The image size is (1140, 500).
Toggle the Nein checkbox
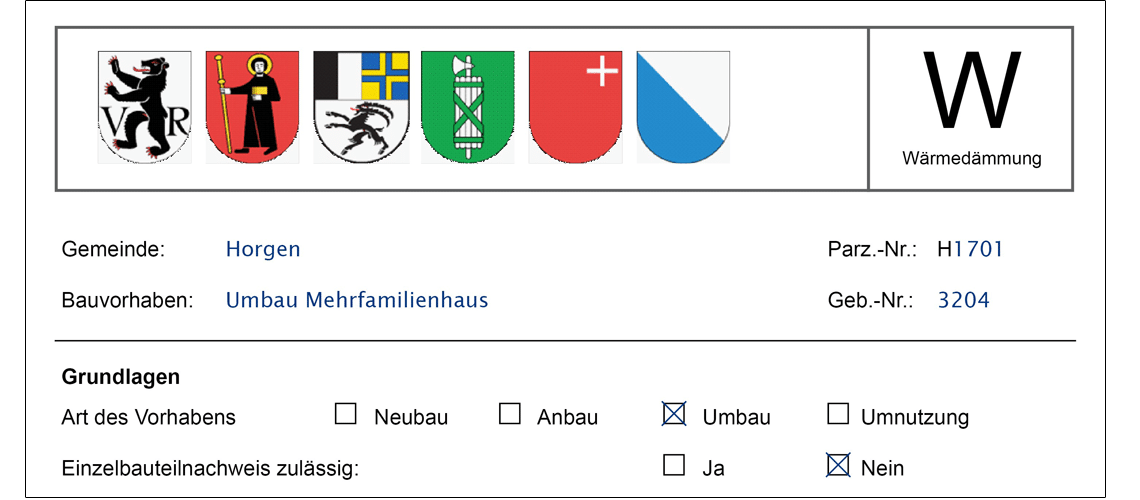838,465
